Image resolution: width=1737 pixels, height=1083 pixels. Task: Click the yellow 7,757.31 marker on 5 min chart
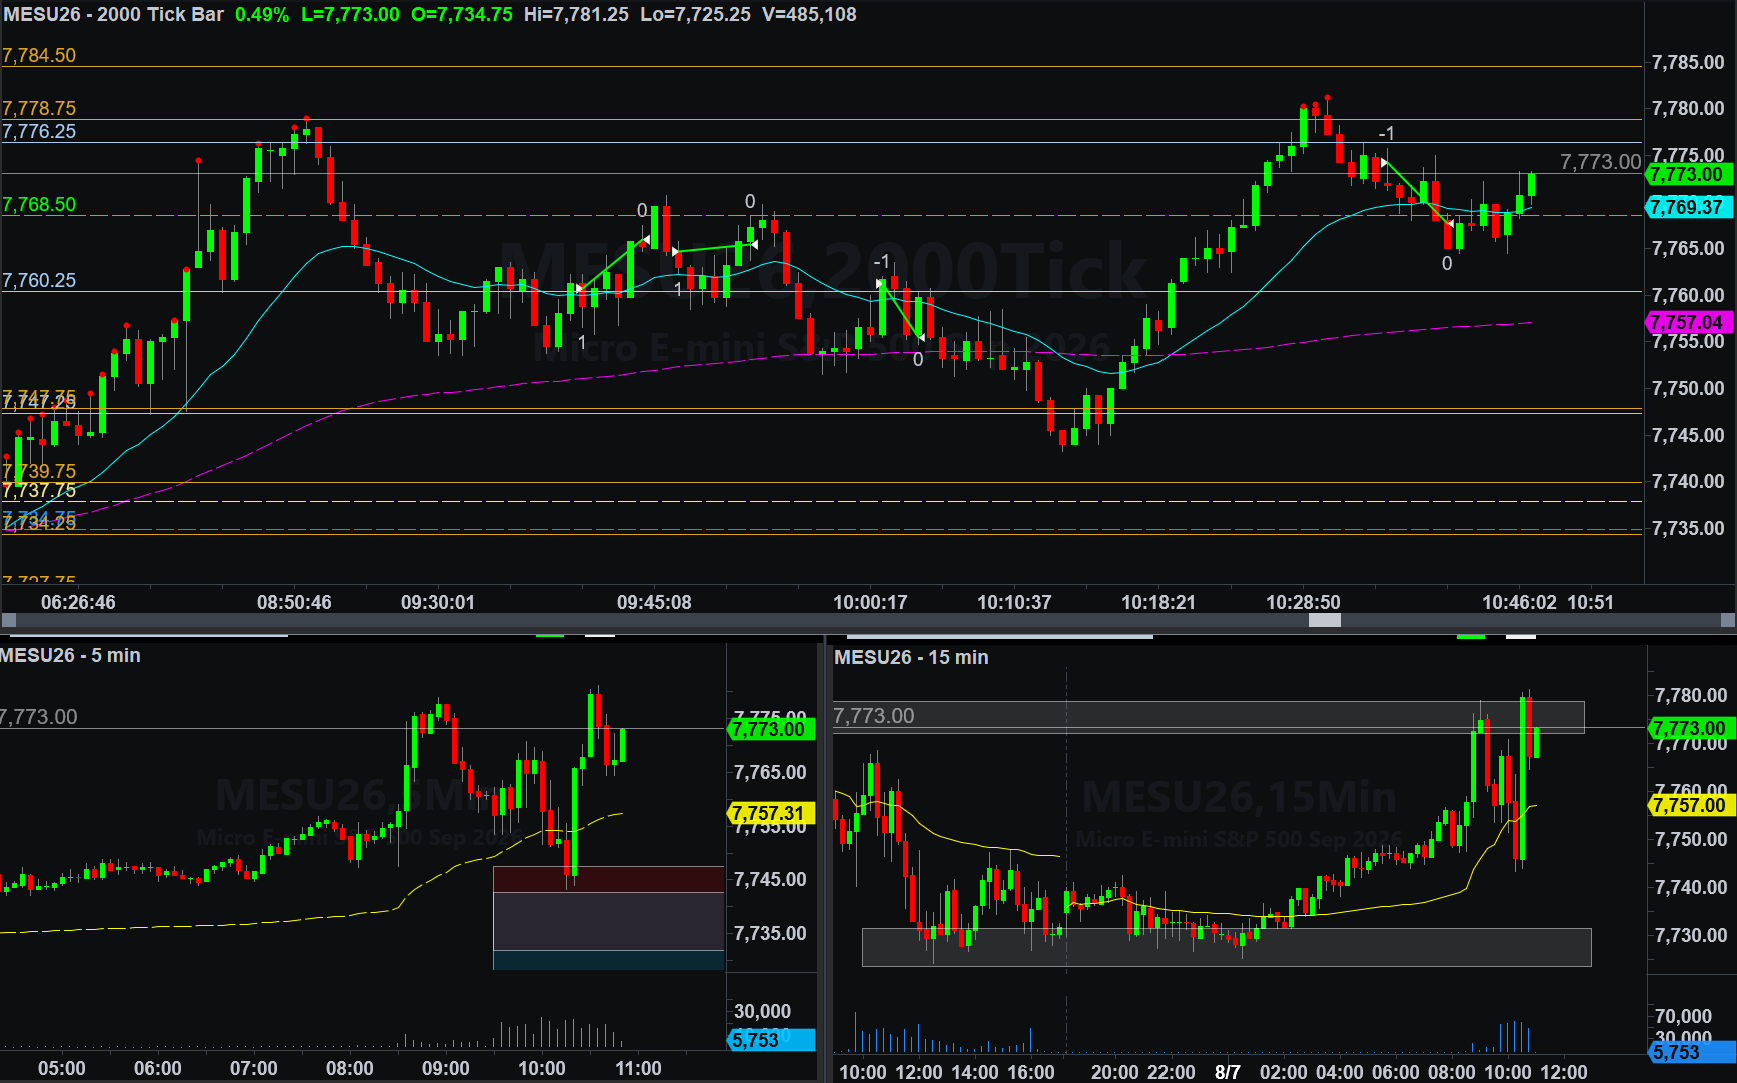770,813
